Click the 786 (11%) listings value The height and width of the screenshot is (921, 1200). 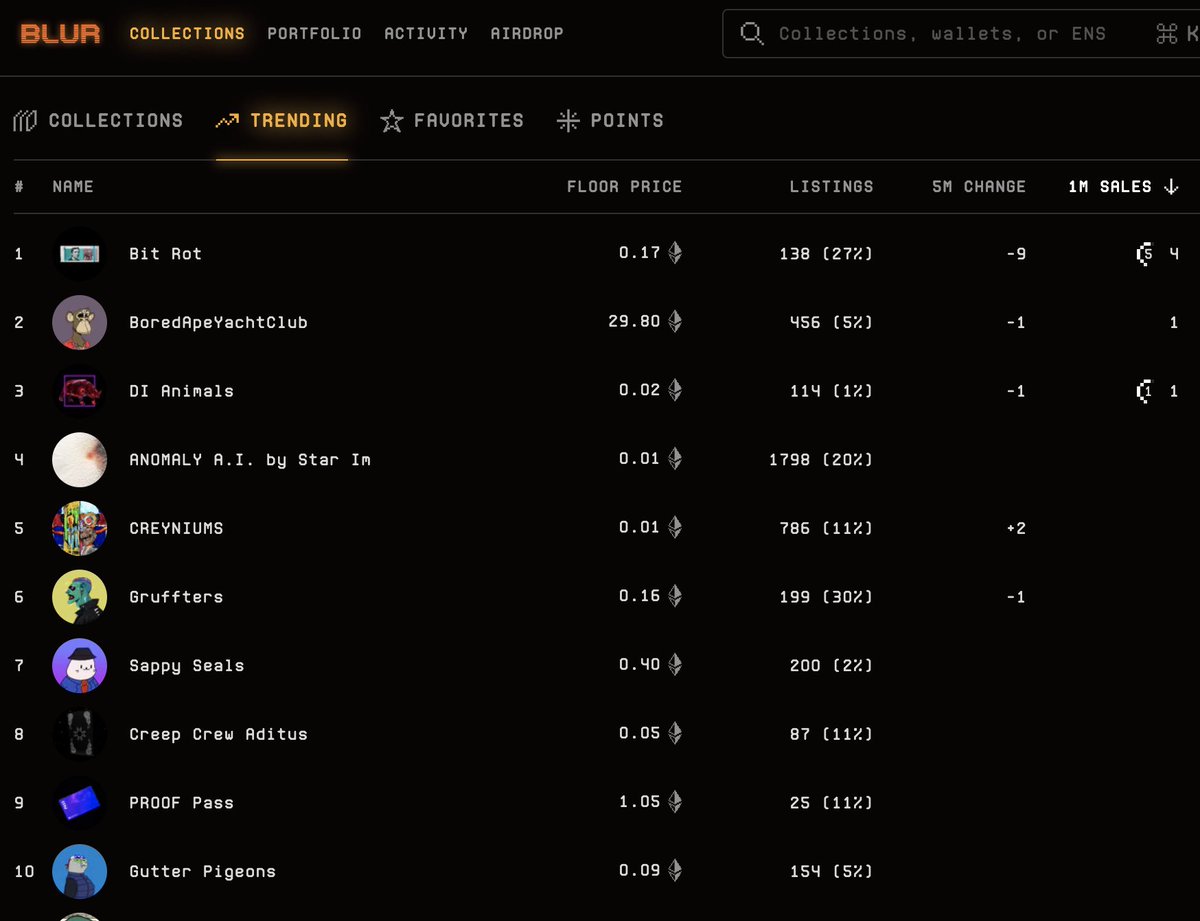click(x=826, y=528)
